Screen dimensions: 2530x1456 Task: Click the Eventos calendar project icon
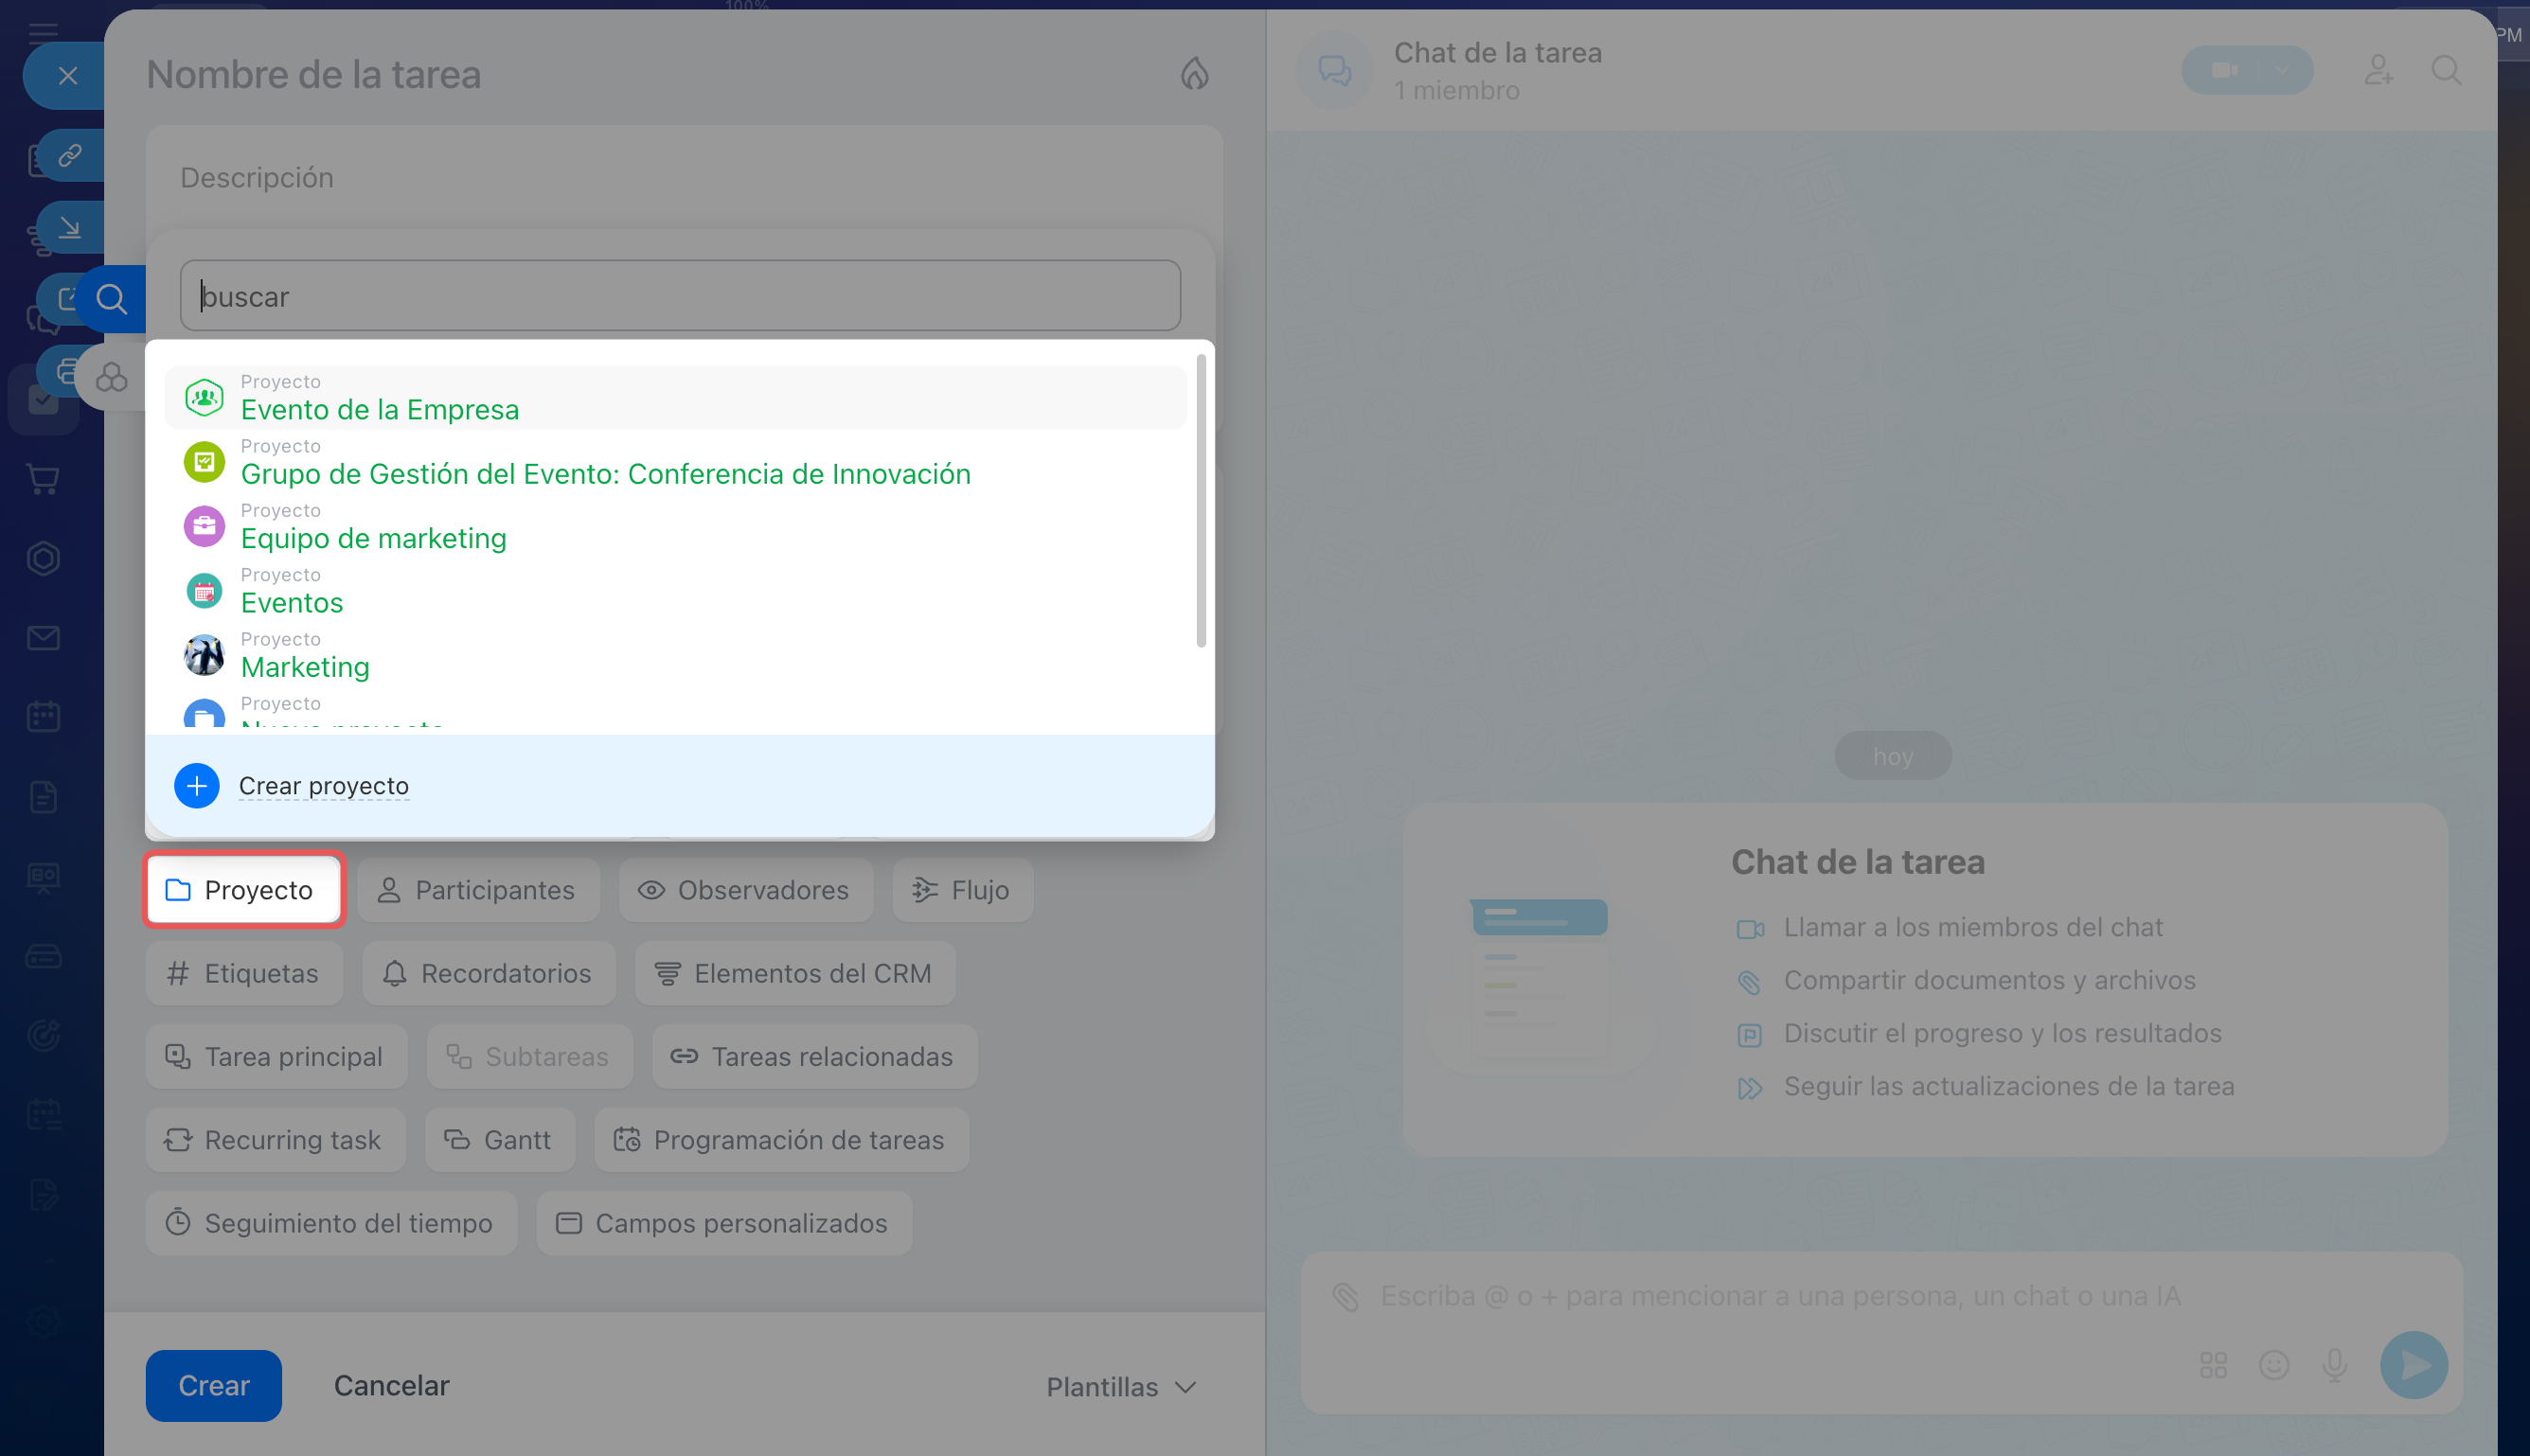[x=204, y=591]
